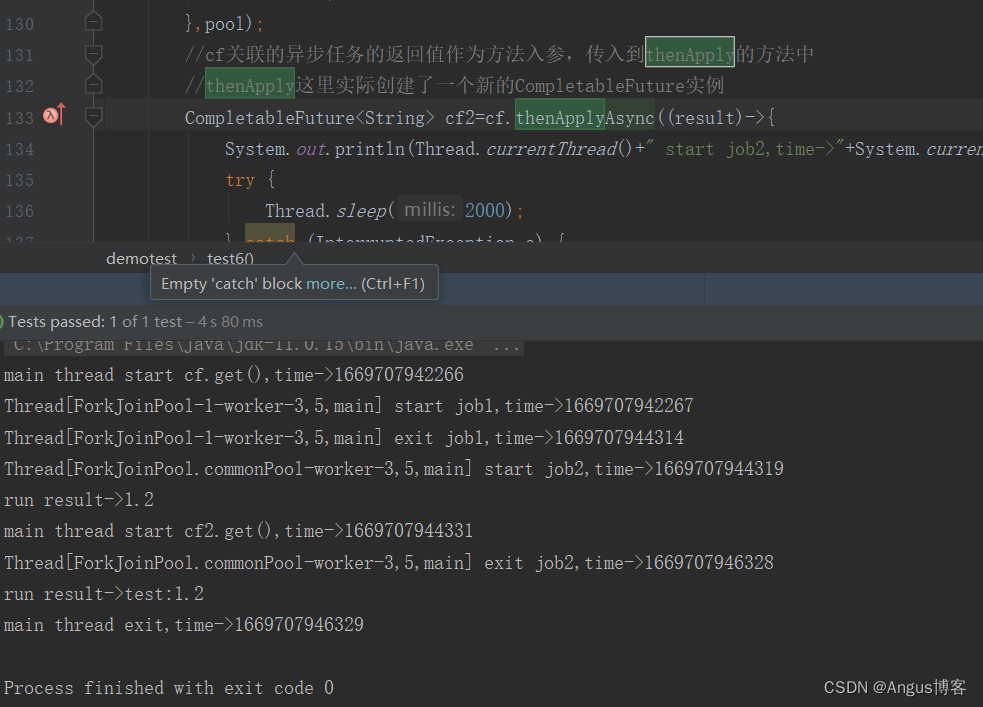Image resolution: width=983 pixels, height=707 pixels.
Task: Select the test6() breadcrumb
Action: pyautogui.click(x=230, y=258)
